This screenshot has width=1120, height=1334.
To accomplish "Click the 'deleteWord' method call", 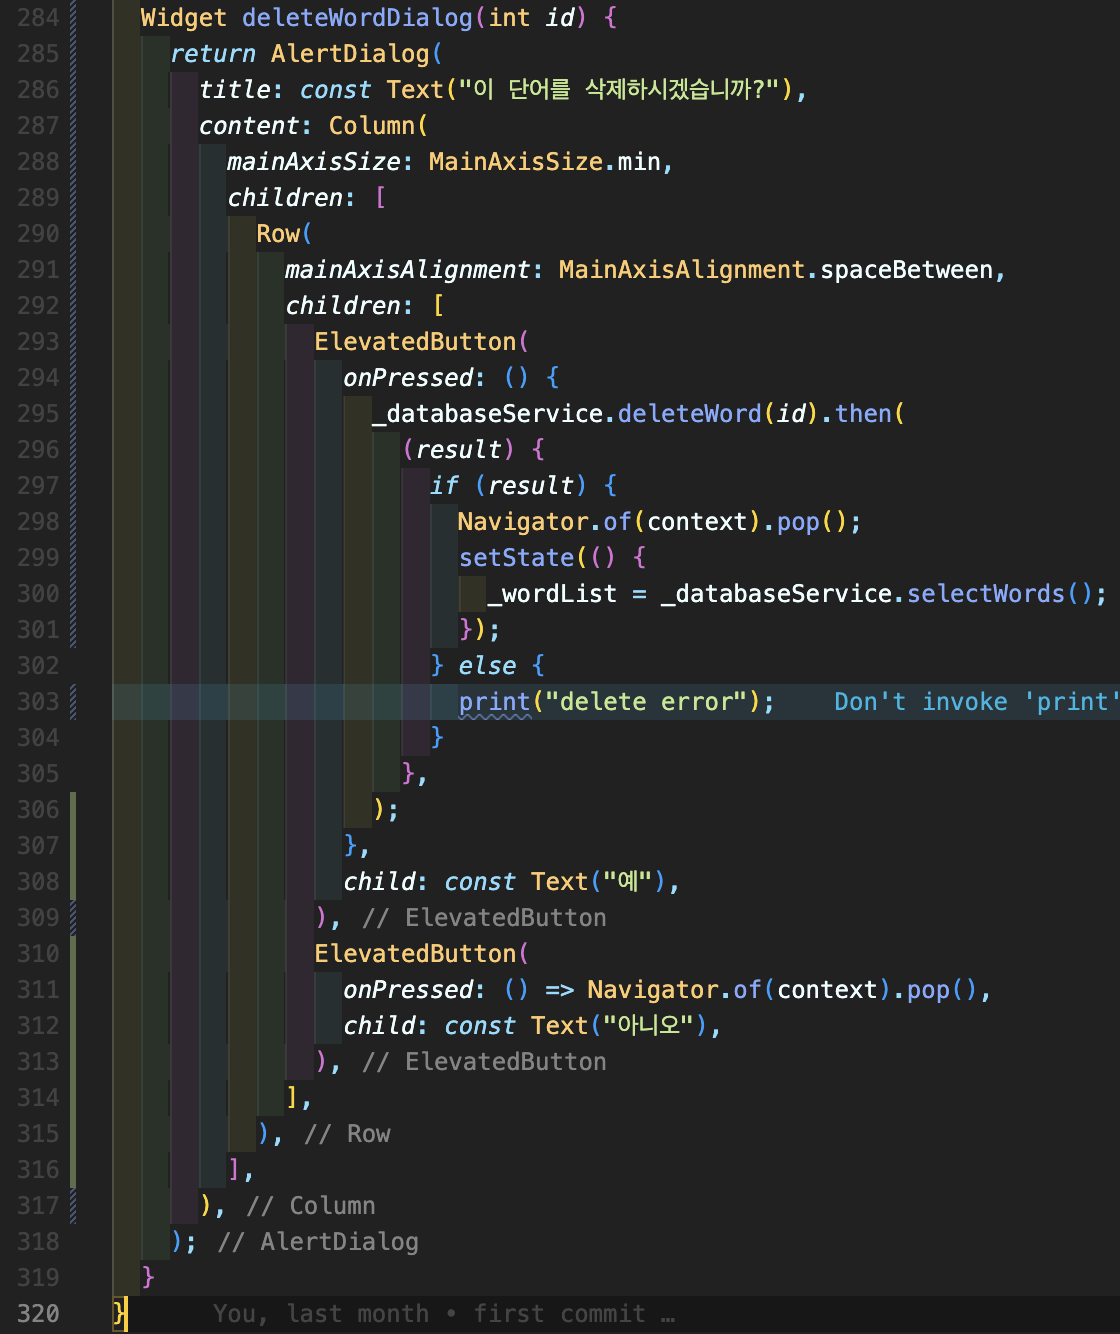I will point(690,414).
